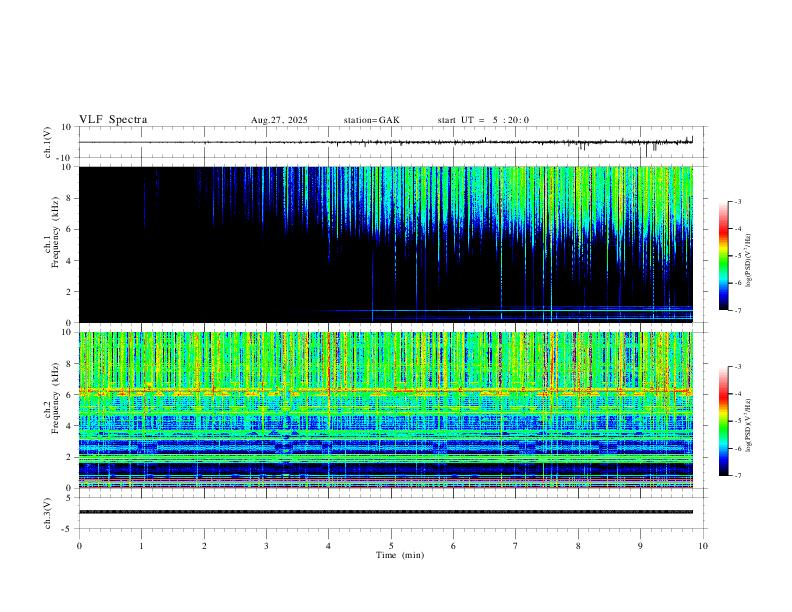Click the "8" kHz tick of ch.1 spectrogram
Image resolution: width=792 pixels, height=612 pixels.
pos(70,198)
